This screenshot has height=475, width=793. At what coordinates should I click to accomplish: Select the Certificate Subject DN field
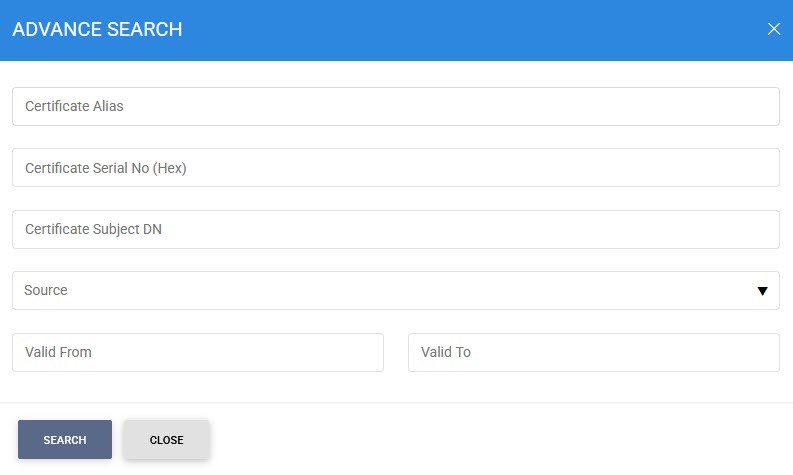(395, 229)
